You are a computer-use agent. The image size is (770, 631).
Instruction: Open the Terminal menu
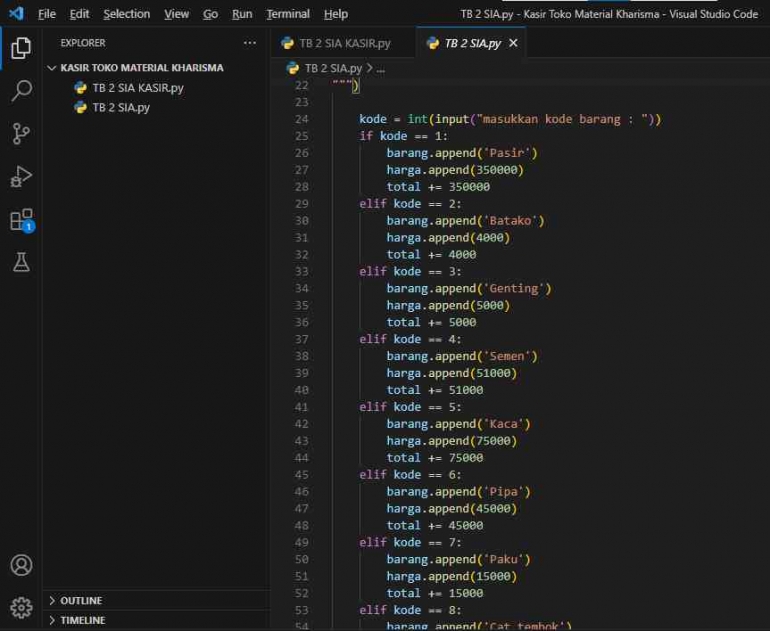tap(288, 14)
